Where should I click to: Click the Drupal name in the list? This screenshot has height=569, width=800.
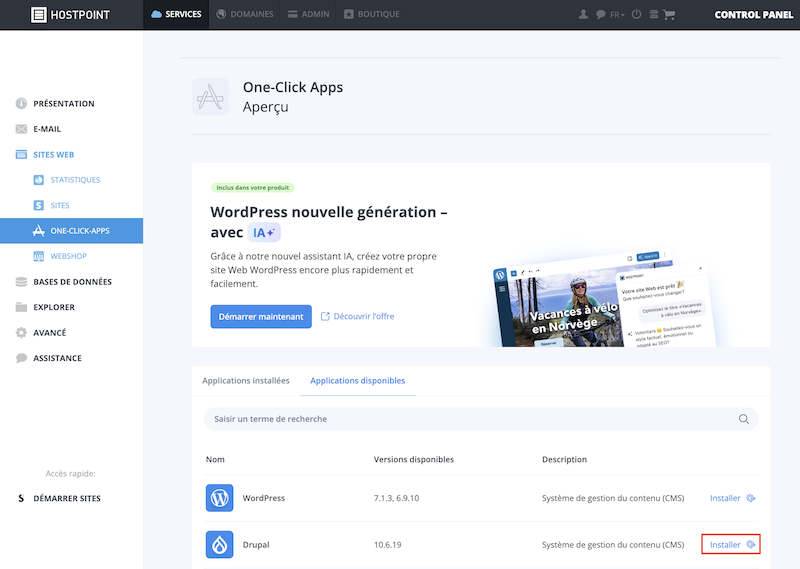tap(256, 545)
